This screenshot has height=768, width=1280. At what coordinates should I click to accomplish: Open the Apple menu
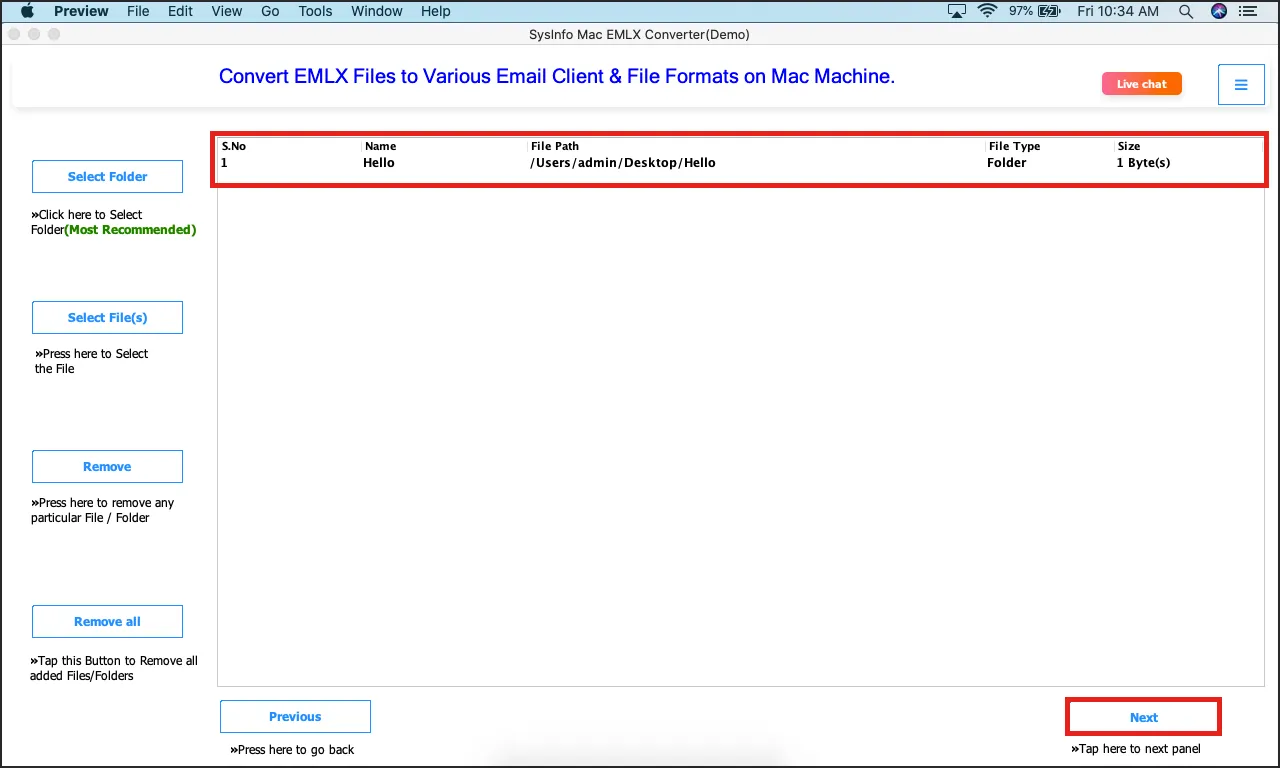tap(27, 11)
